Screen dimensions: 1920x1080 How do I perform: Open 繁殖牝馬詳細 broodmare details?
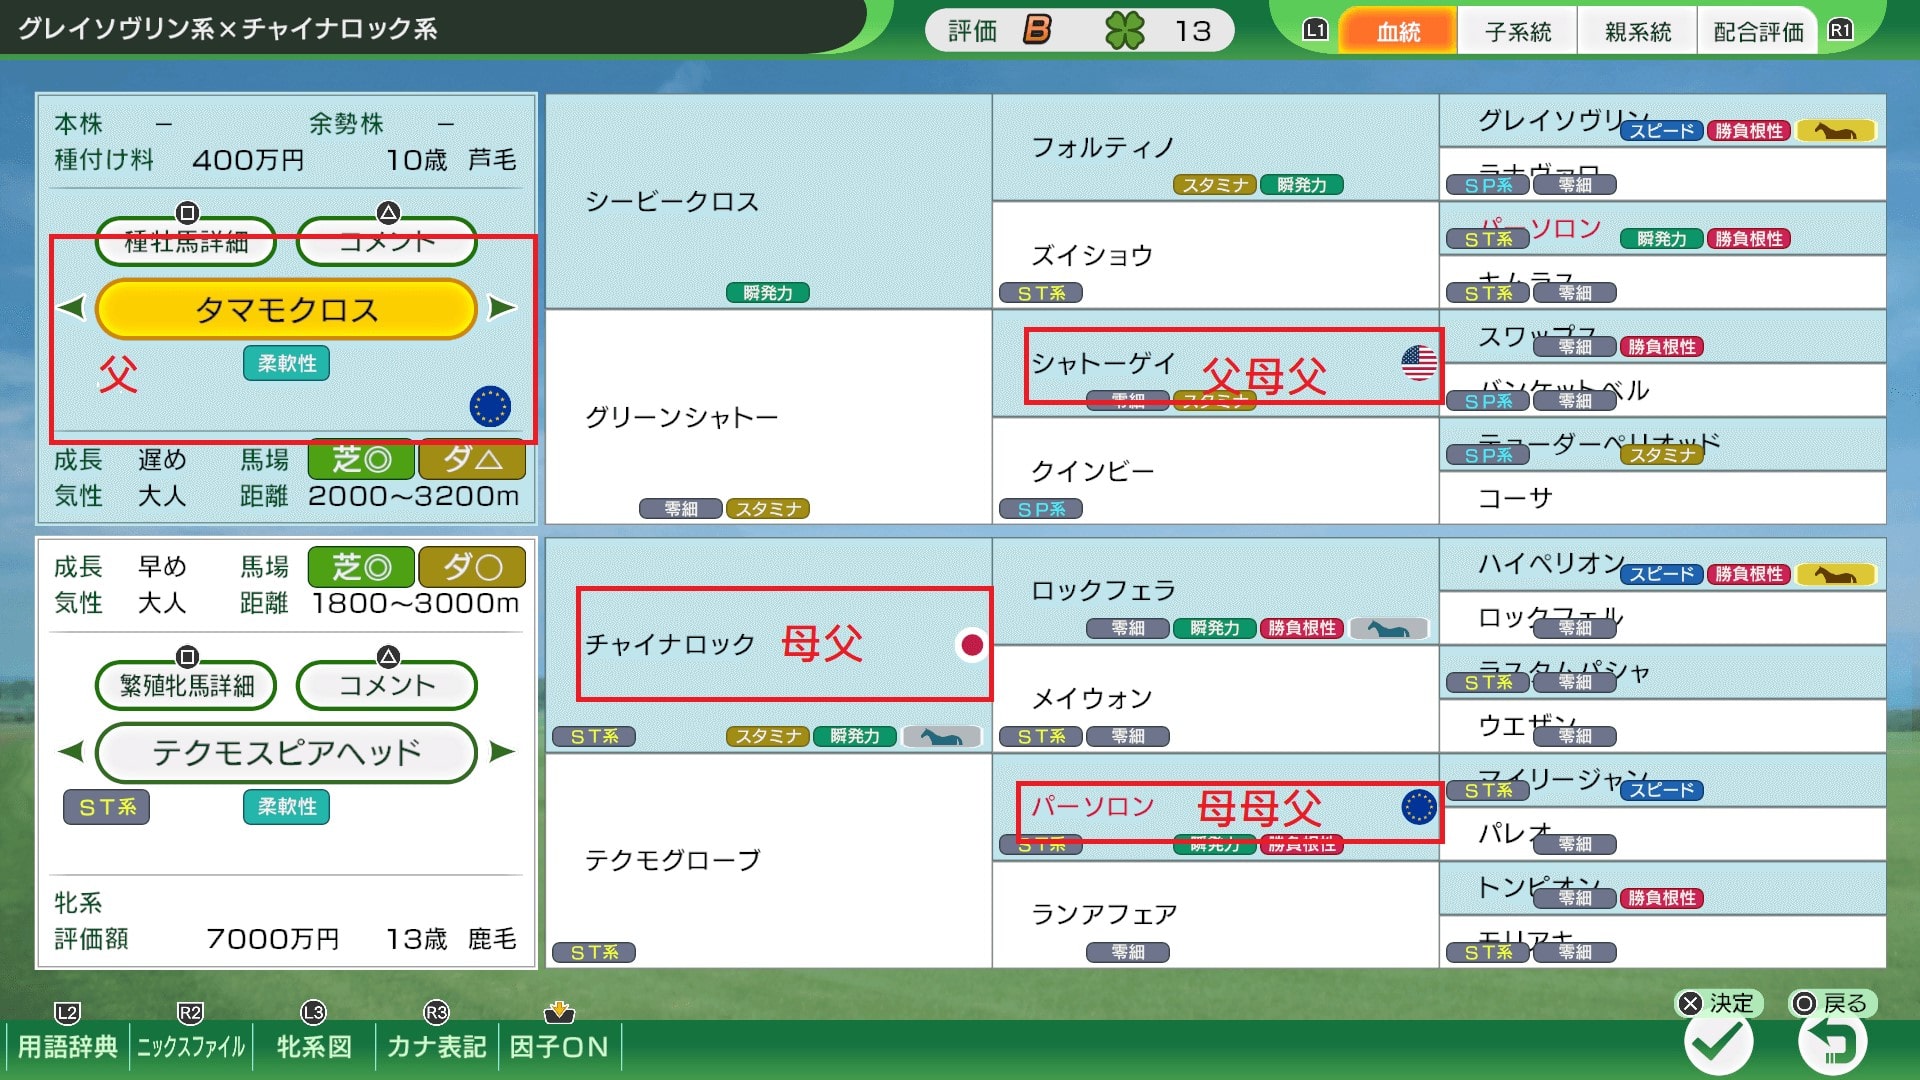[186, 685]
